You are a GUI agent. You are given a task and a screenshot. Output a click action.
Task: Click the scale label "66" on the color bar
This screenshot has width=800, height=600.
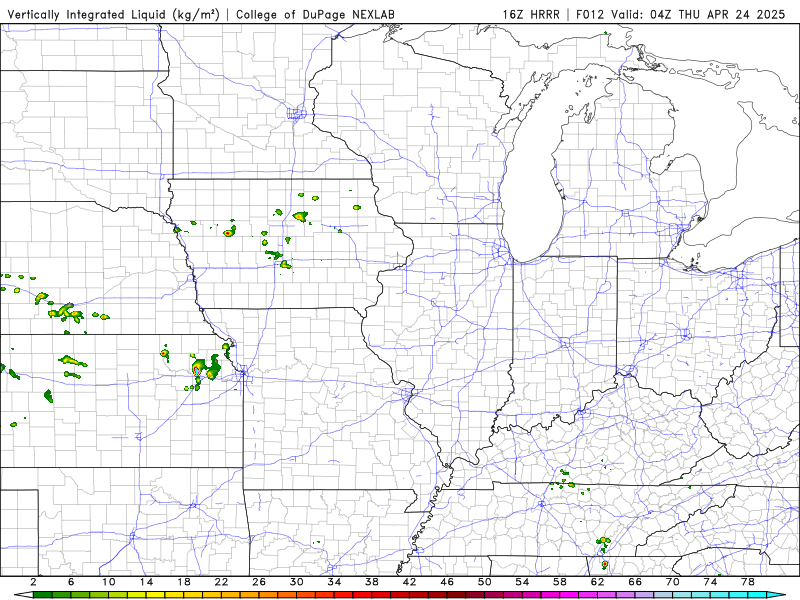(x=635, y=582)
